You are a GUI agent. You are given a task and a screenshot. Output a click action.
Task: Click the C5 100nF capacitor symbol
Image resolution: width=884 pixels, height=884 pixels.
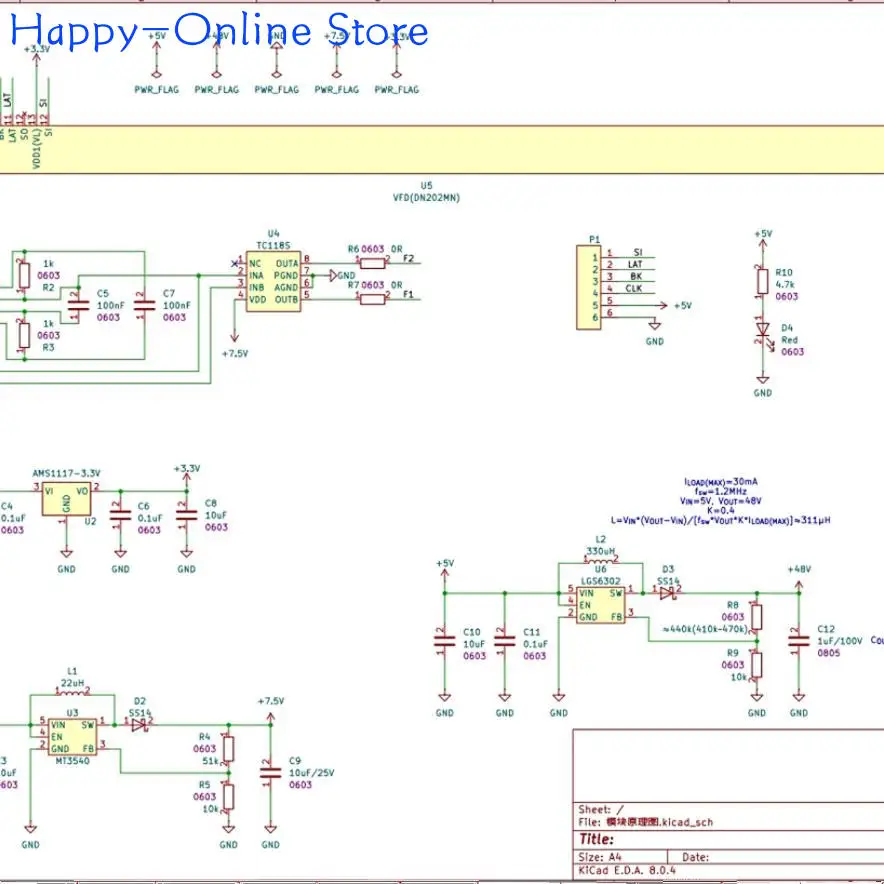click(78, 306)
